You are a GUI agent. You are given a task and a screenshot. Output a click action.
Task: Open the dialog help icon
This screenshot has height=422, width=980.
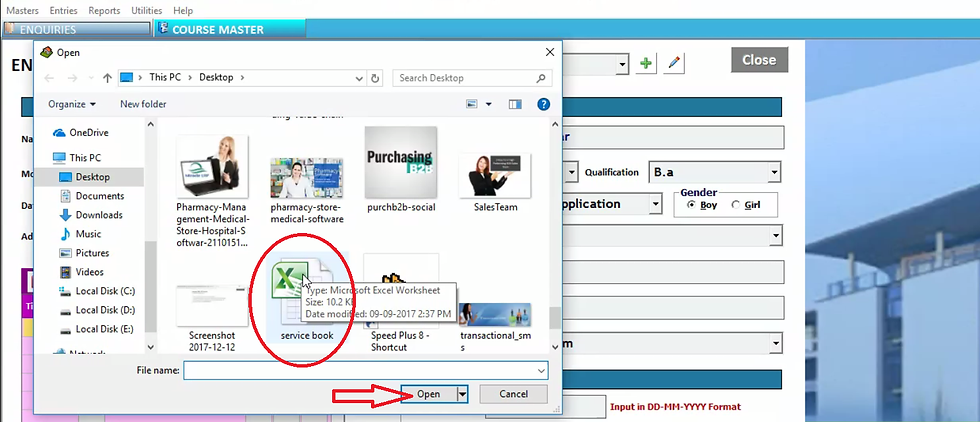tap(544, 104)
